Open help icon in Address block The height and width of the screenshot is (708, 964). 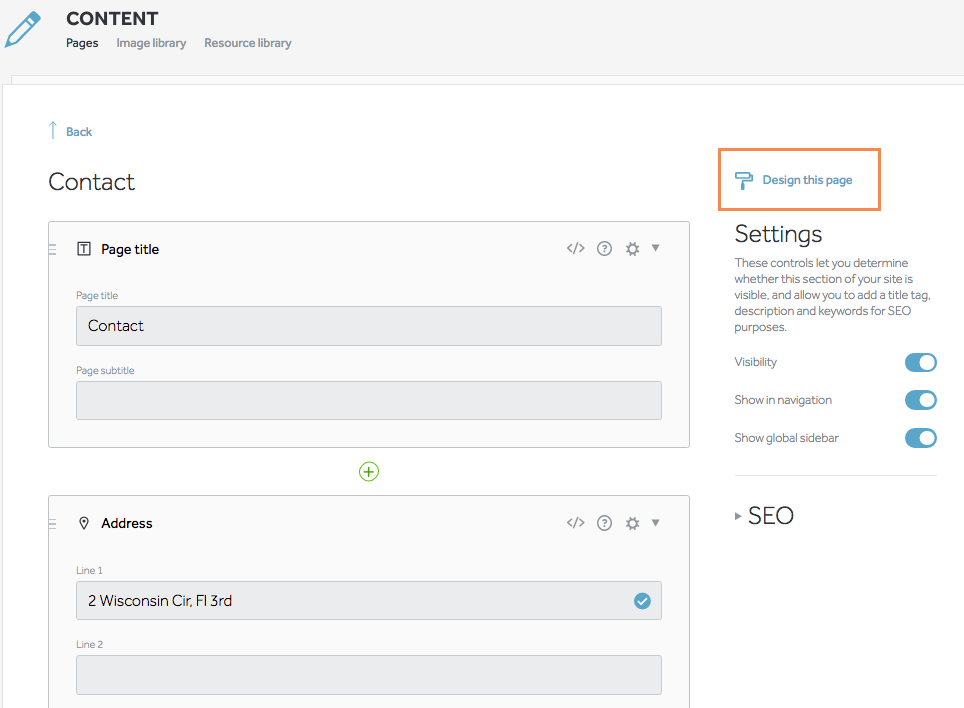[x=604, y=523]
